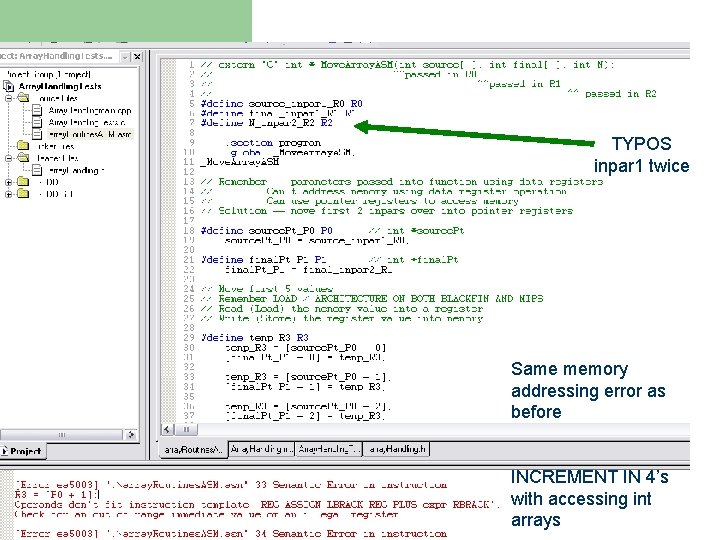The image size is (720, 540).
Task: Click line 33 'temp_R3 = [sourcePt_P0 + 1]'
Action: click(x=308, y=377)
